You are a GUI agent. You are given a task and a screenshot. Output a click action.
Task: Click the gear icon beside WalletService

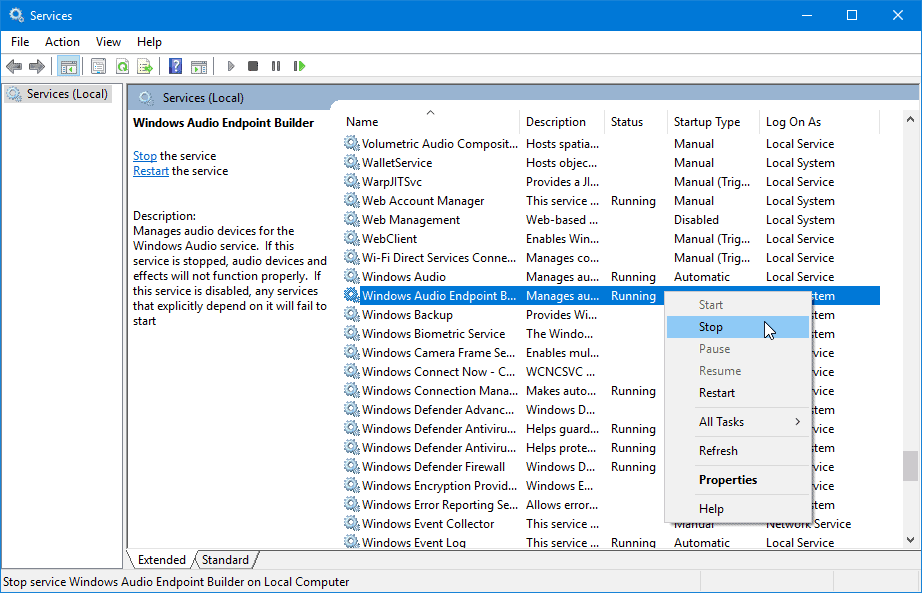[352, 162]
